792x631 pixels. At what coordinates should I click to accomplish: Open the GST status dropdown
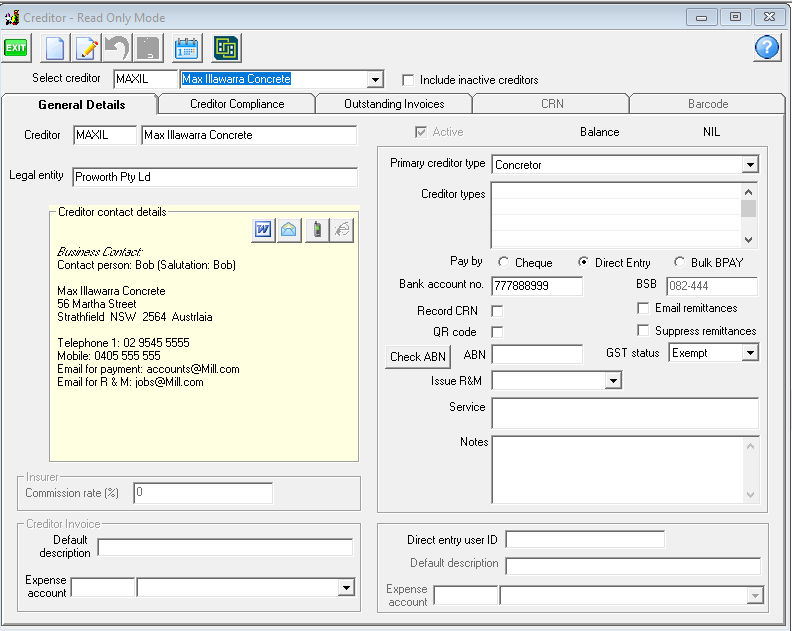pos(750,353)
